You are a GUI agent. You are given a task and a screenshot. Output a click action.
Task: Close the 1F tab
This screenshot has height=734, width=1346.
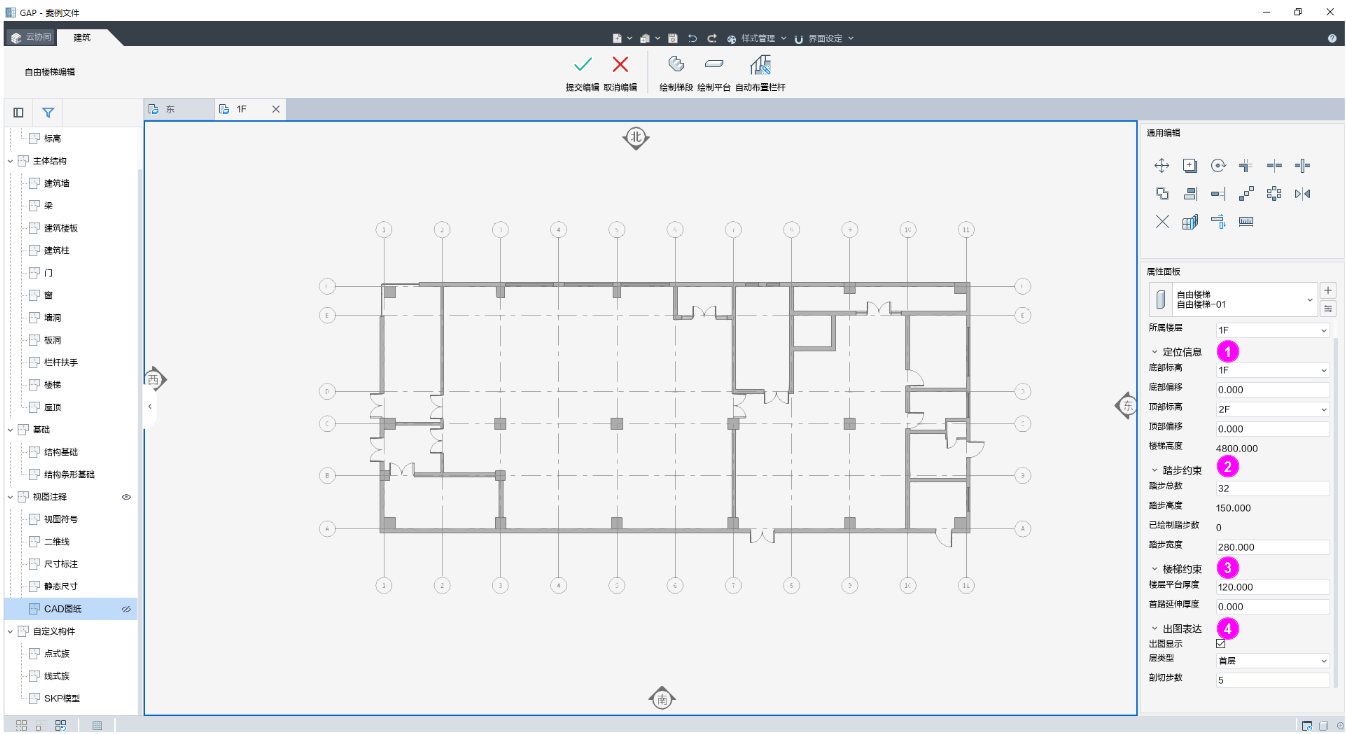[x=276, y=109]
